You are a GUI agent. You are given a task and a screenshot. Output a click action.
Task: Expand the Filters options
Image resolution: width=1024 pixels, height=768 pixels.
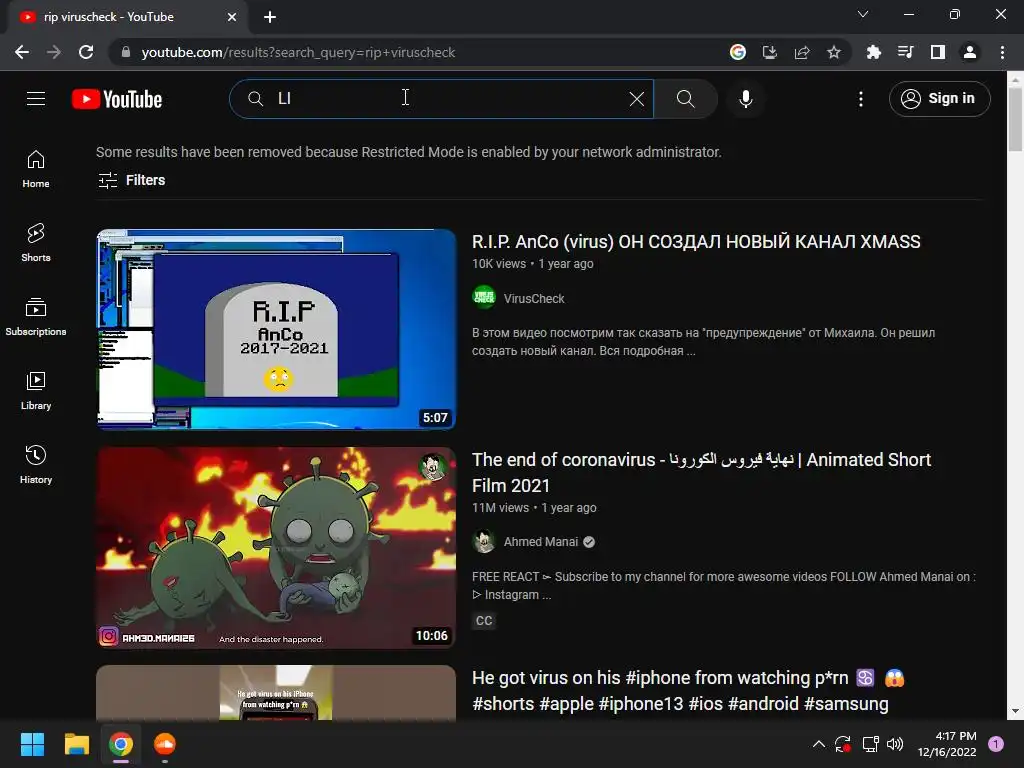(x=131, y=180)
